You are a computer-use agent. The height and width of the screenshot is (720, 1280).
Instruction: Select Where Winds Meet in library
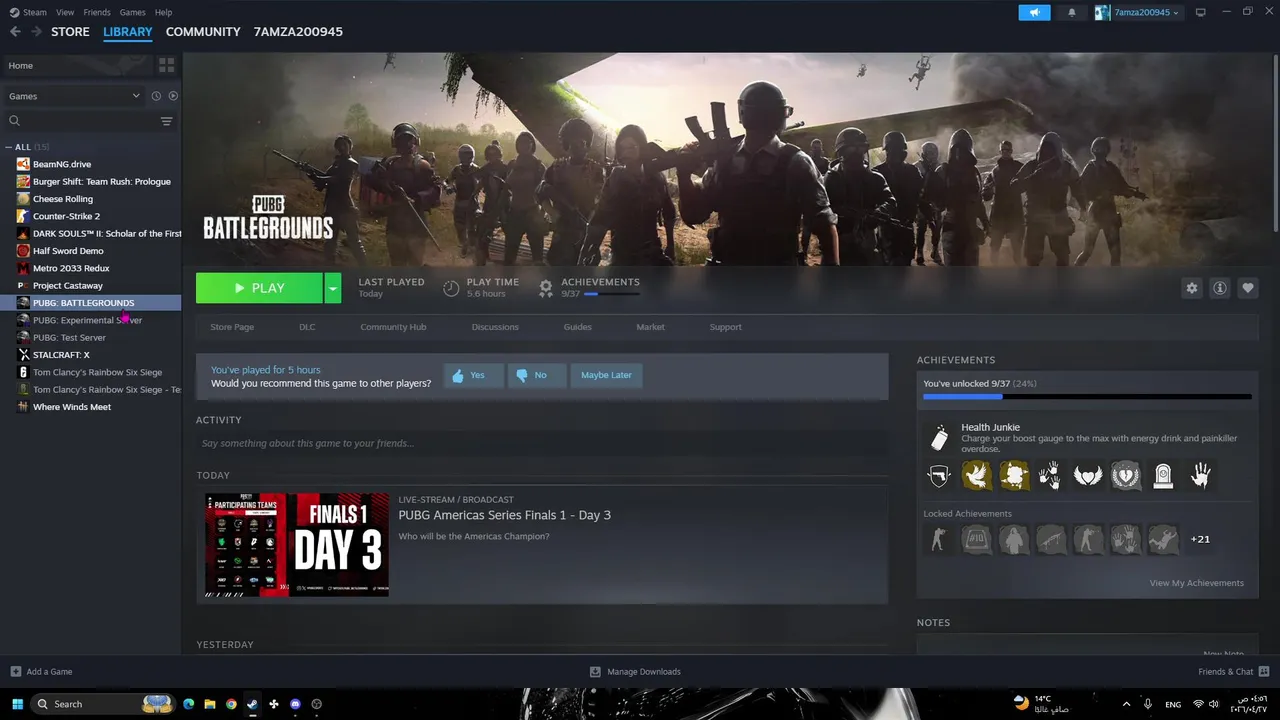pyautogui.click(x=72, y=407)
